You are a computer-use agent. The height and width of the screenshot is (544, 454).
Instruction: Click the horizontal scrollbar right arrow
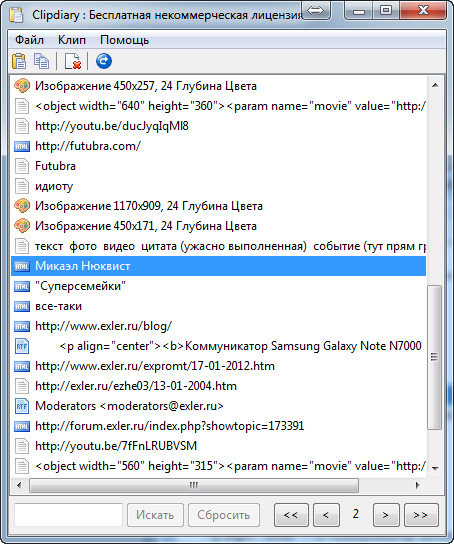coord(418,485)
